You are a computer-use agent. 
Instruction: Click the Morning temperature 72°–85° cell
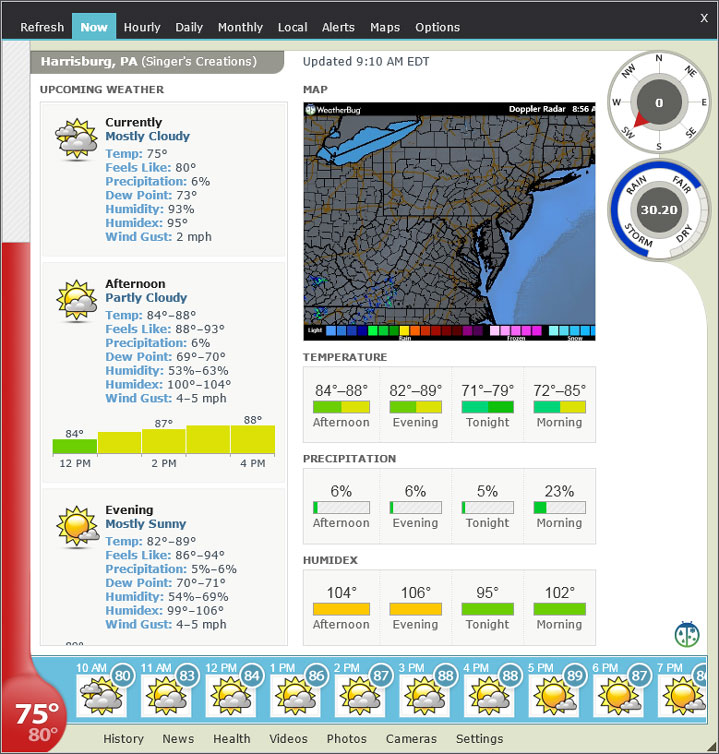tap(559, 405)
